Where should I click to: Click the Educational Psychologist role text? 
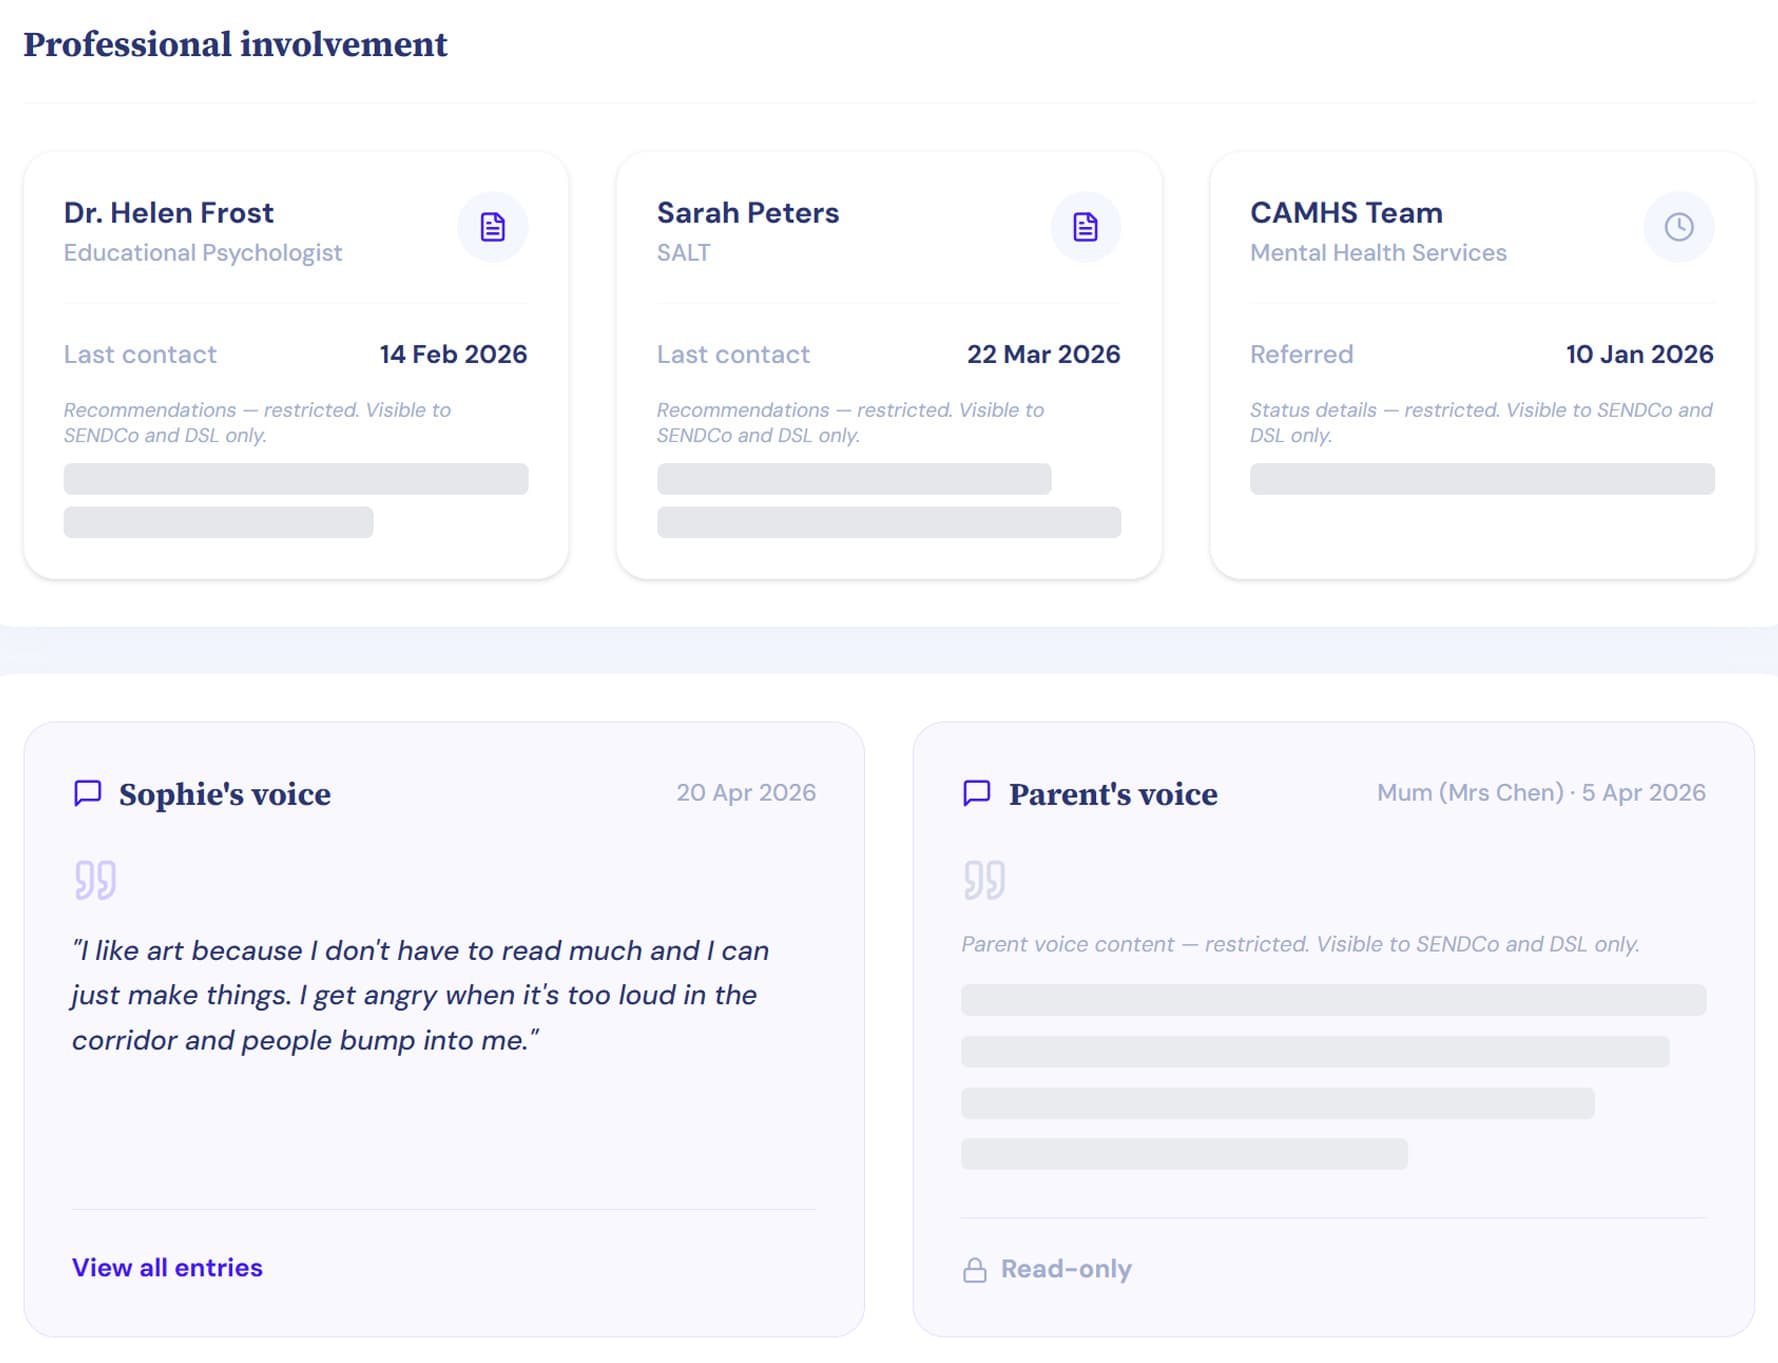[x=203, y=252]
